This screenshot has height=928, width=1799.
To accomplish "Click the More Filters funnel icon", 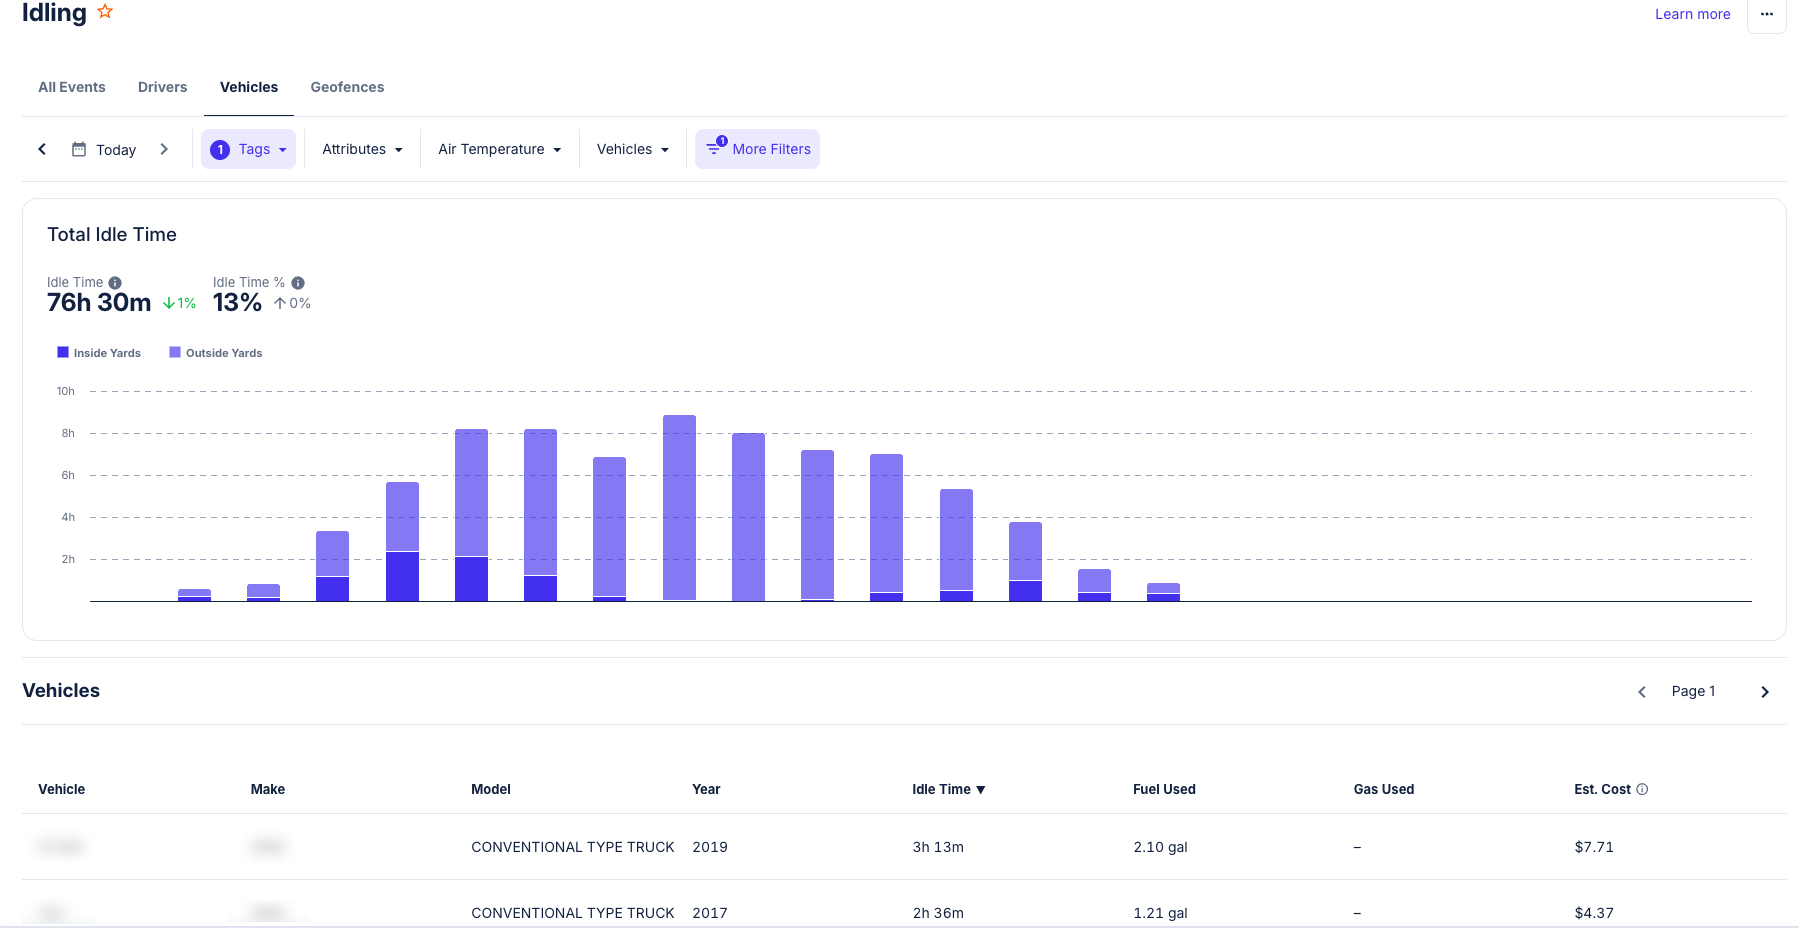I will coord(714,148).
